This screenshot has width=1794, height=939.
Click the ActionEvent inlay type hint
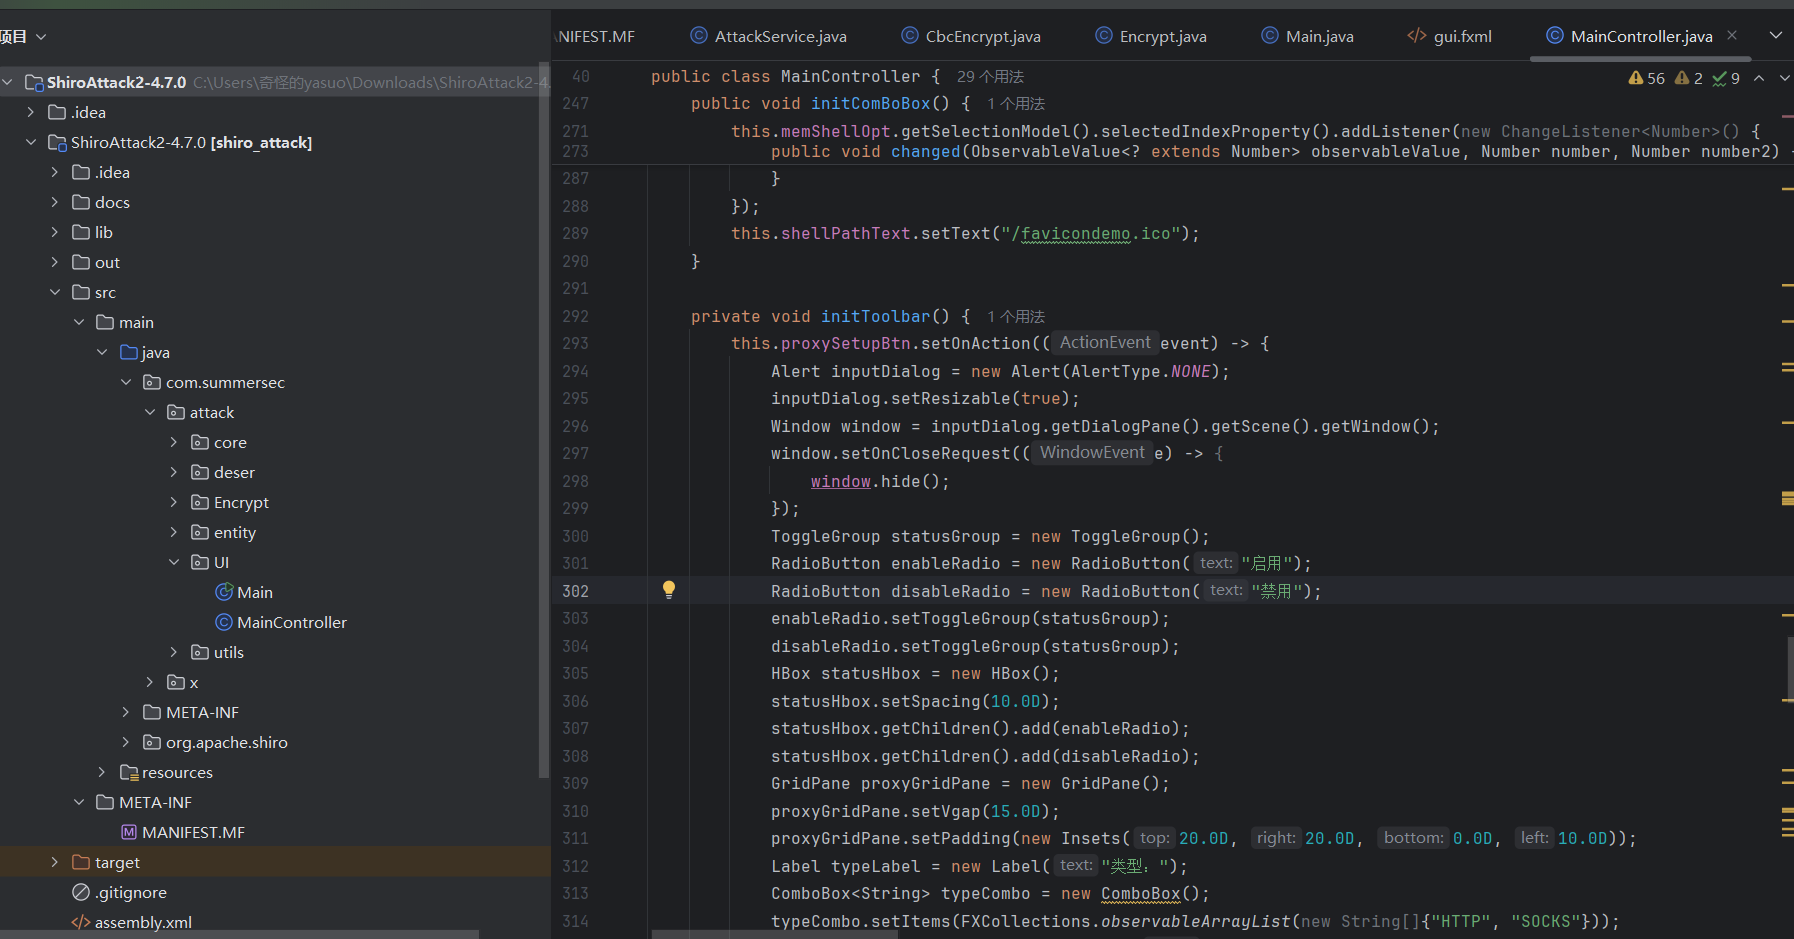(x=1105, y=343)
